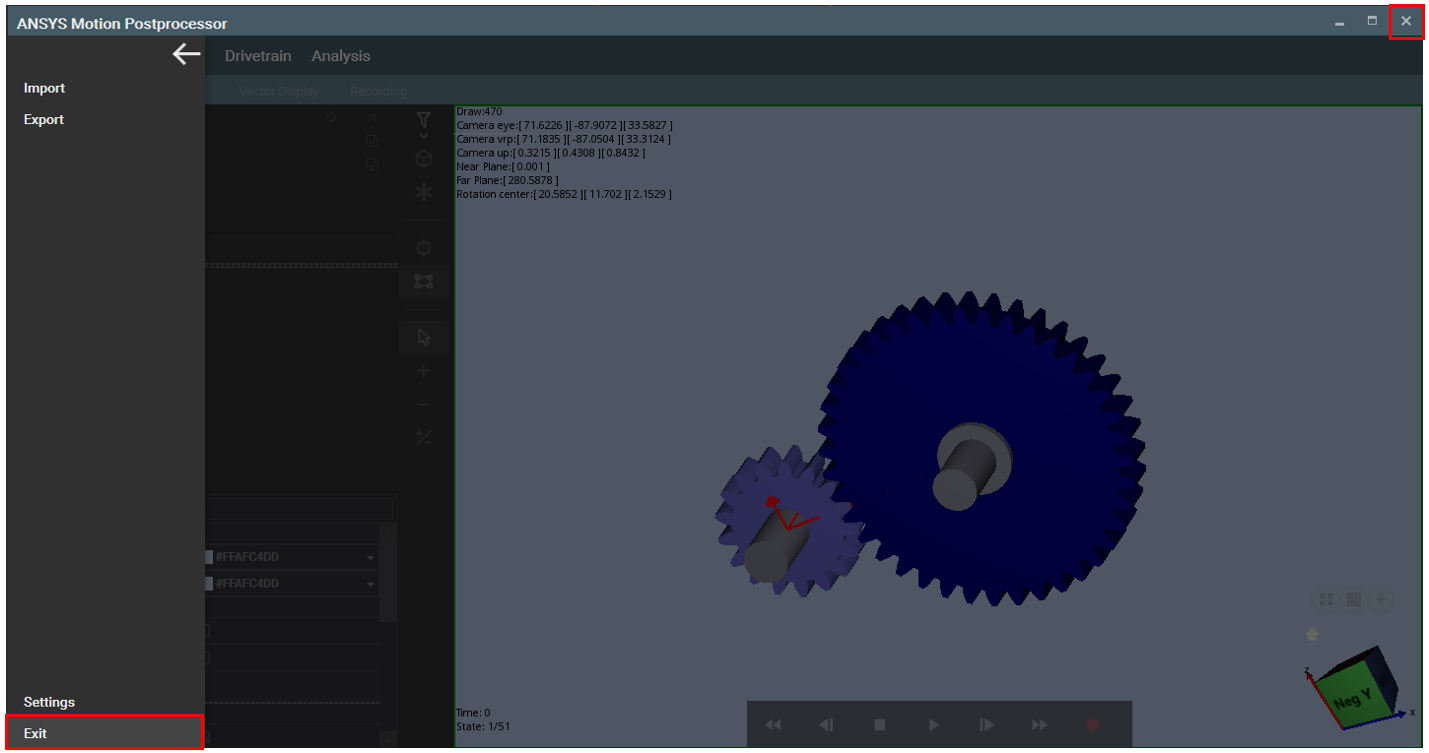Switch to the Analysis tab

tap(340, 56)
